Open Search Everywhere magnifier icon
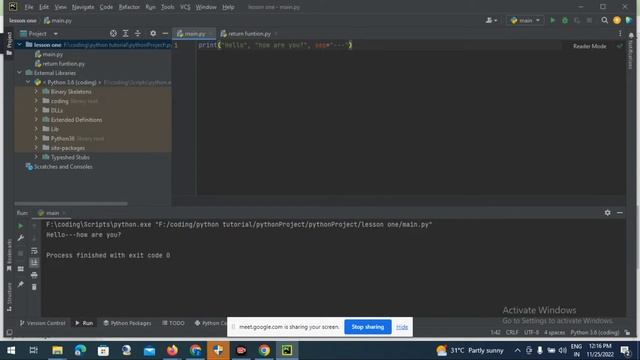The width and height of the screenshot is (640, 360). [x=604, y=20]
